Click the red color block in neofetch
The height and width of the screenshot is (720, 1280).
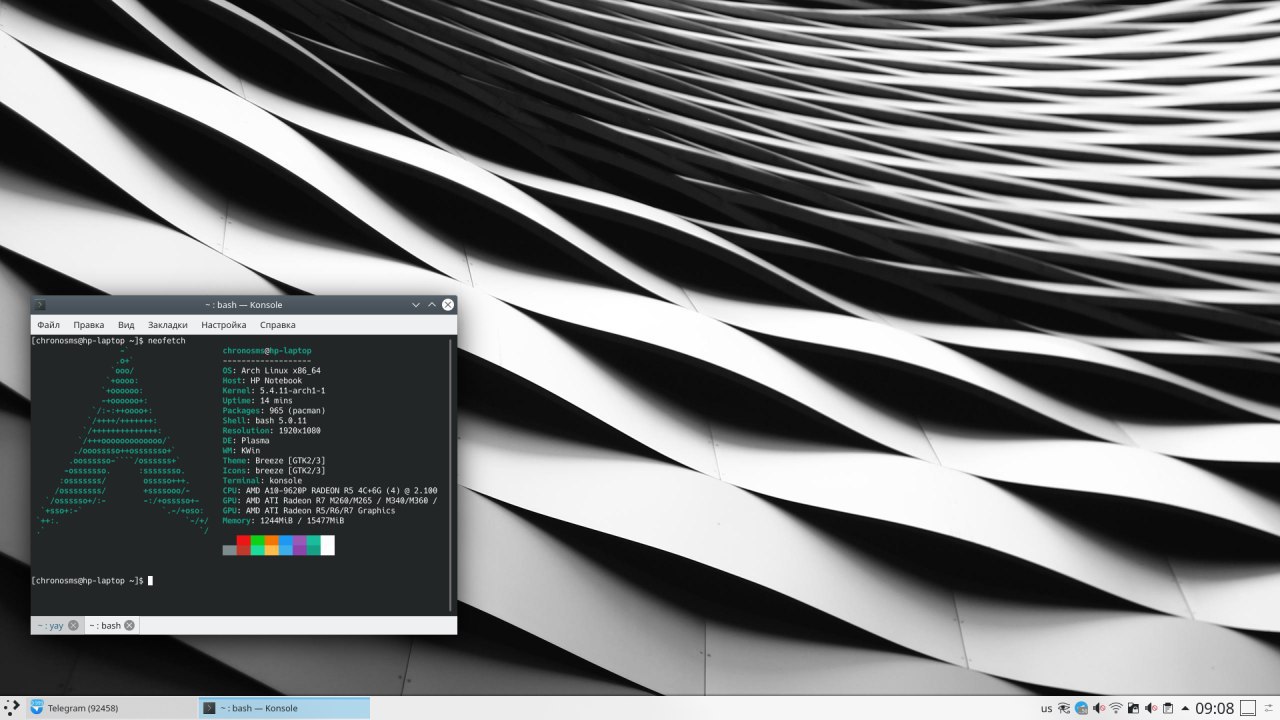(244, 545)
